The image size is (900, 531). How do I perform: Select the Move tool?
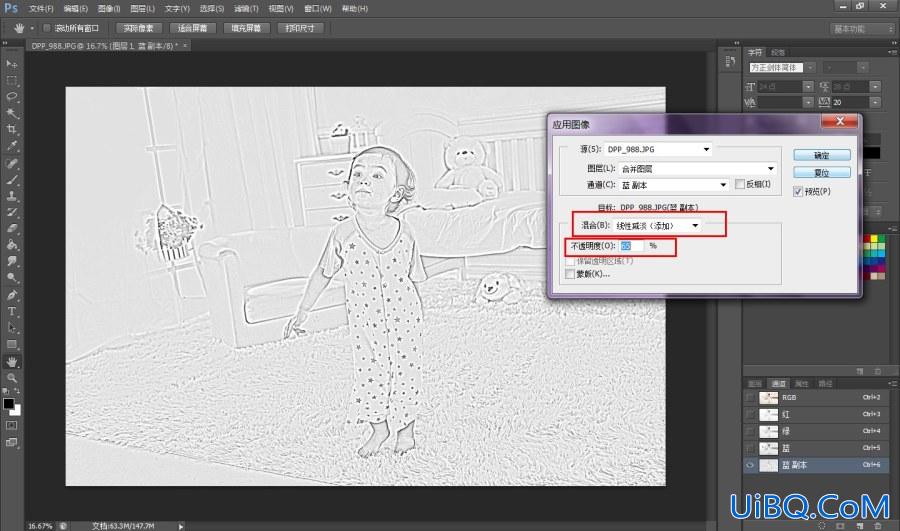[x=11, y=64]
